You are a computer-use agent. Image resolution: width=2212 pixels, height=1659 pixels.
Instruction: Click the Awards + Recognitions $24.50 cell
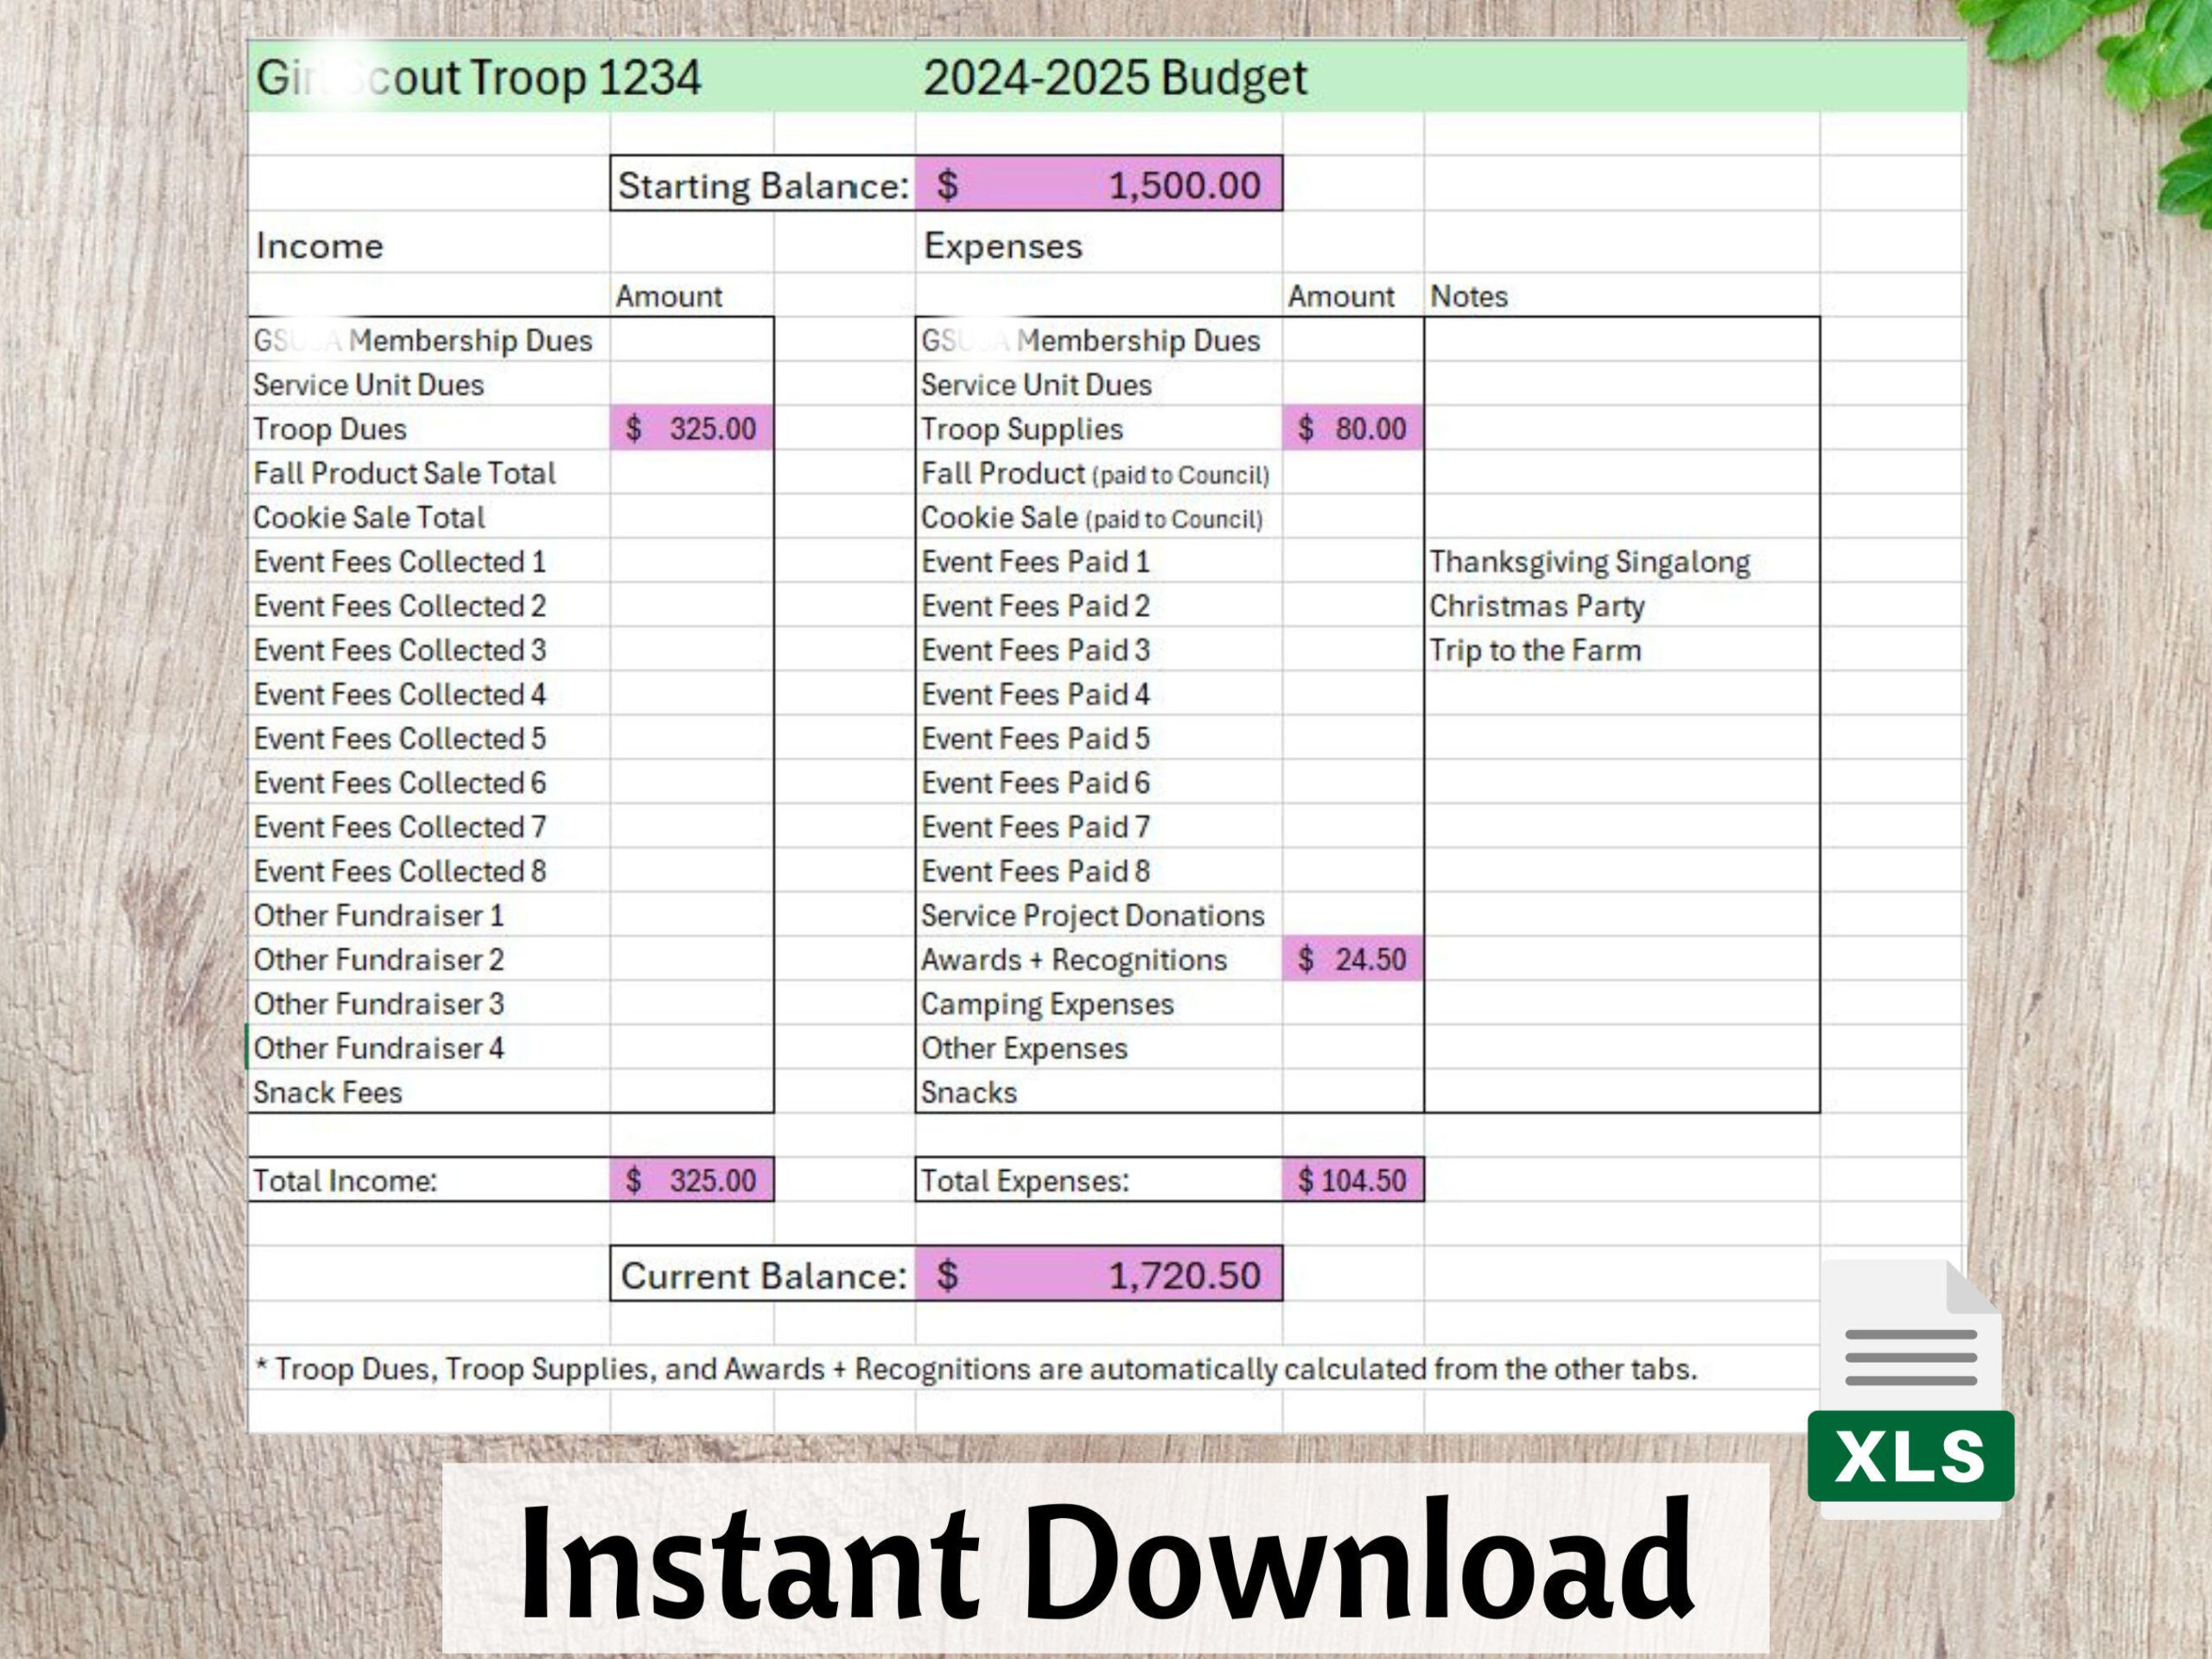[1353, 959]
